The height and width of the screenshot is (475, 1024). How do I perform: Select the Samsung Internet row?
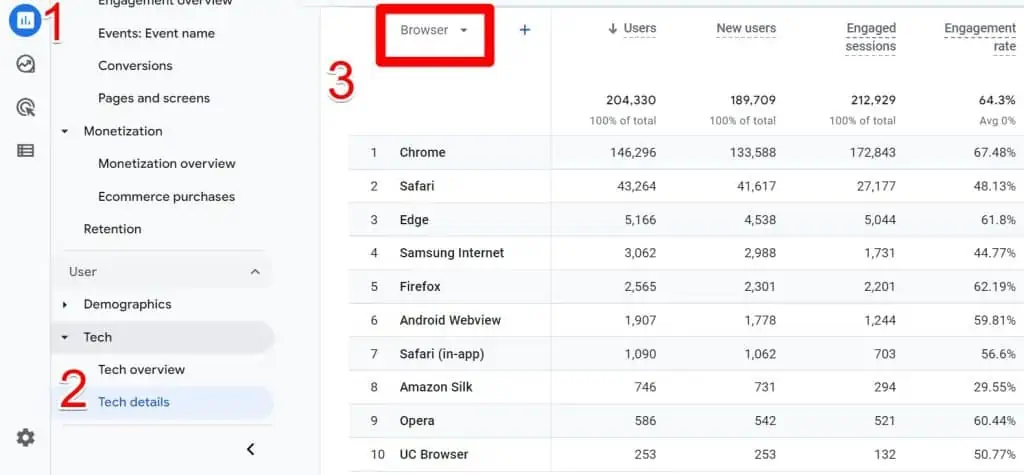coord(686,254)
